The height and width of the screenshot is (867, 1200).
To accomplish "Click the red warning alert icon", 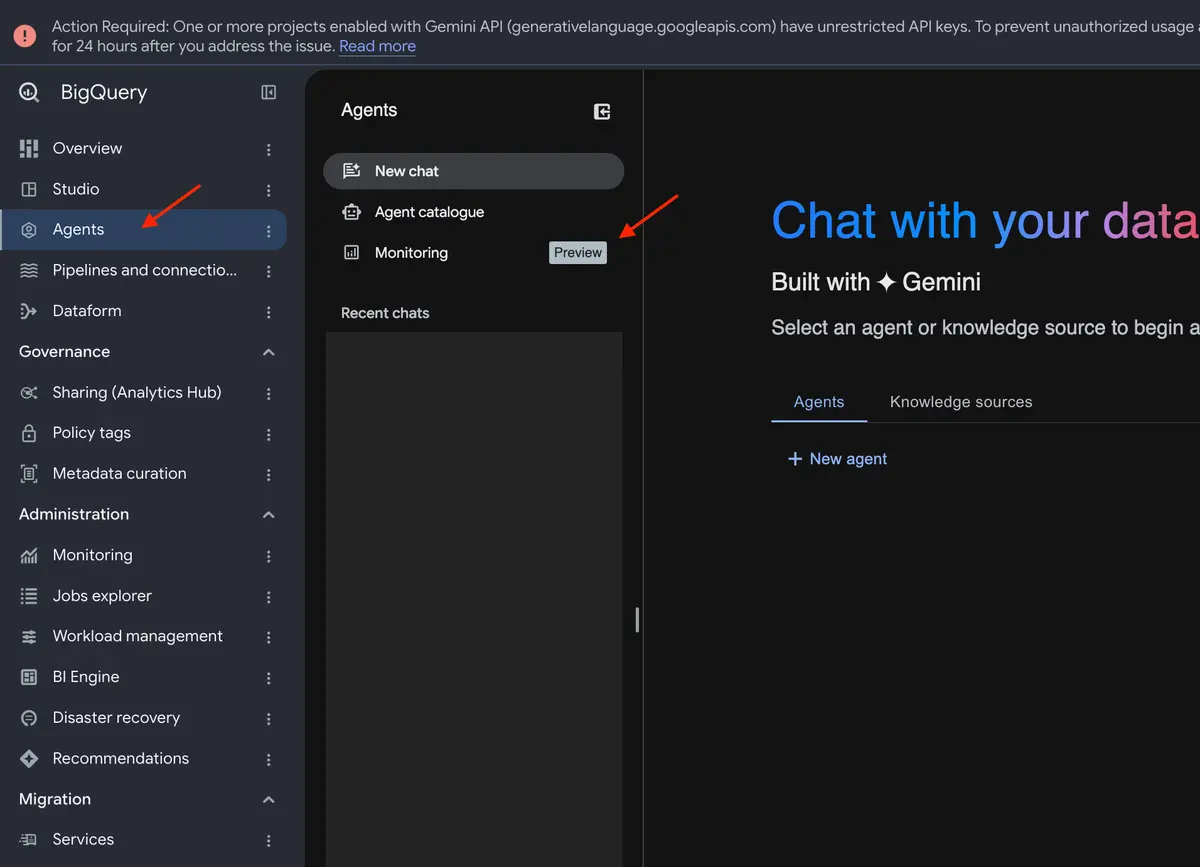I will tap(25, 35).
